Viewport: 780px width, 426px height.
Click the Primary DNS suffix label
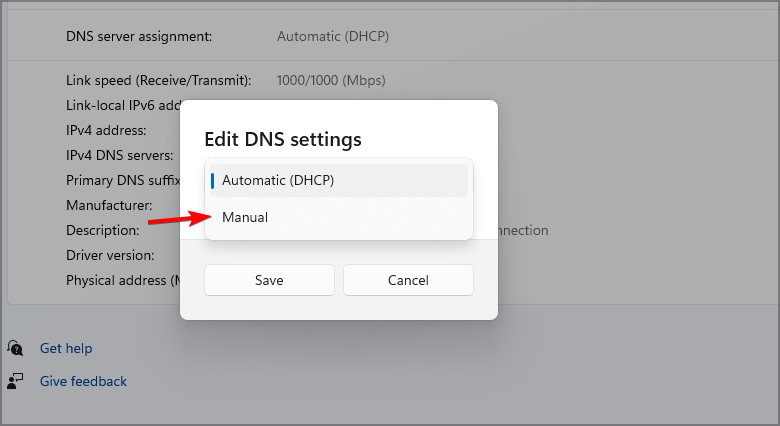122,180
